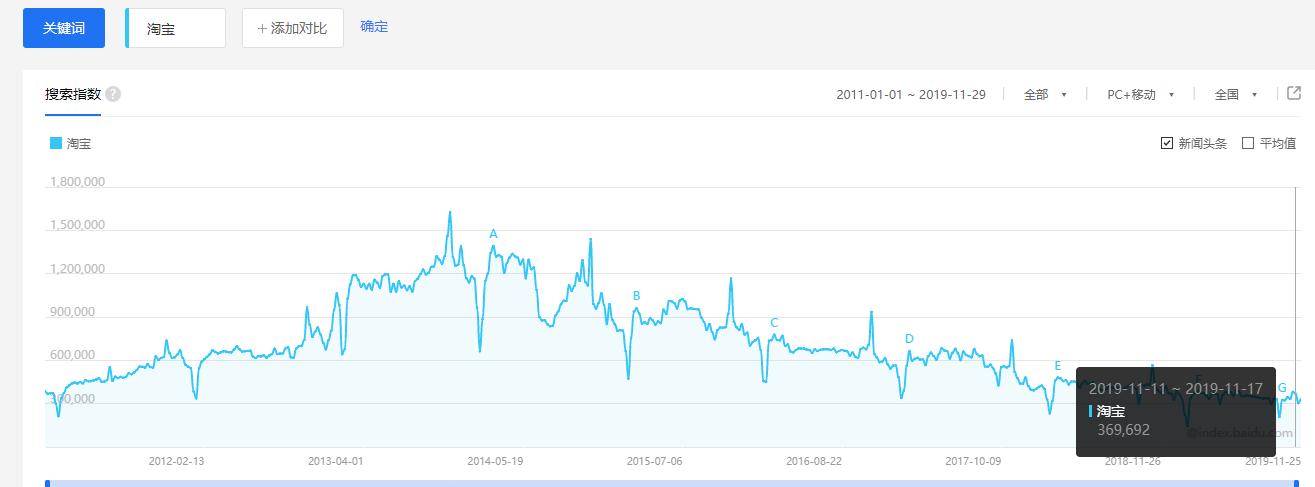Uncheck the 新闻头条 checkbox
1315x487 pixels.
[1166, 143]
